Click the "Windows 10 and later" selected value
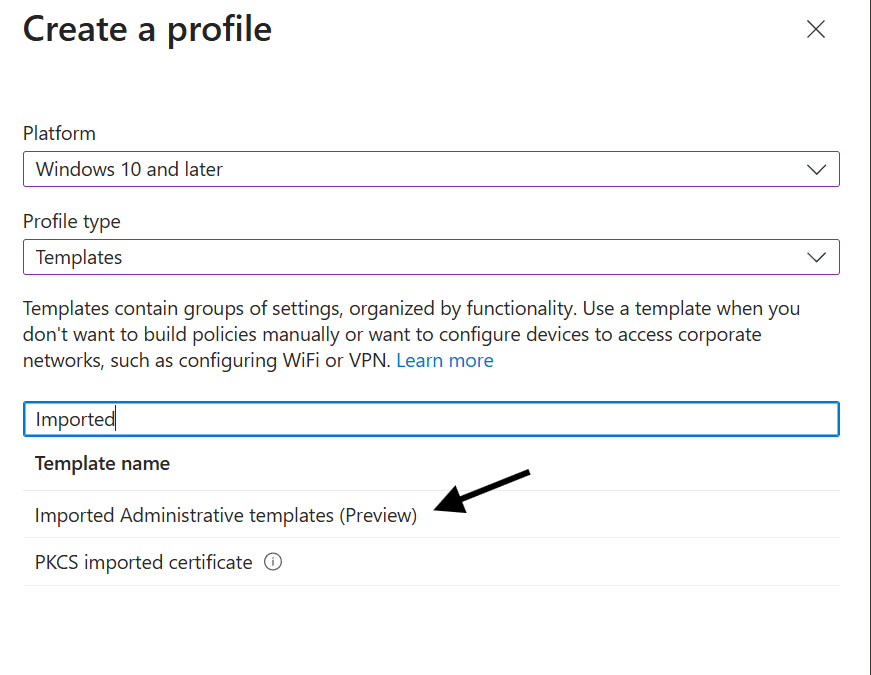This screenshot has width=871, height=675. coord(129,169)
